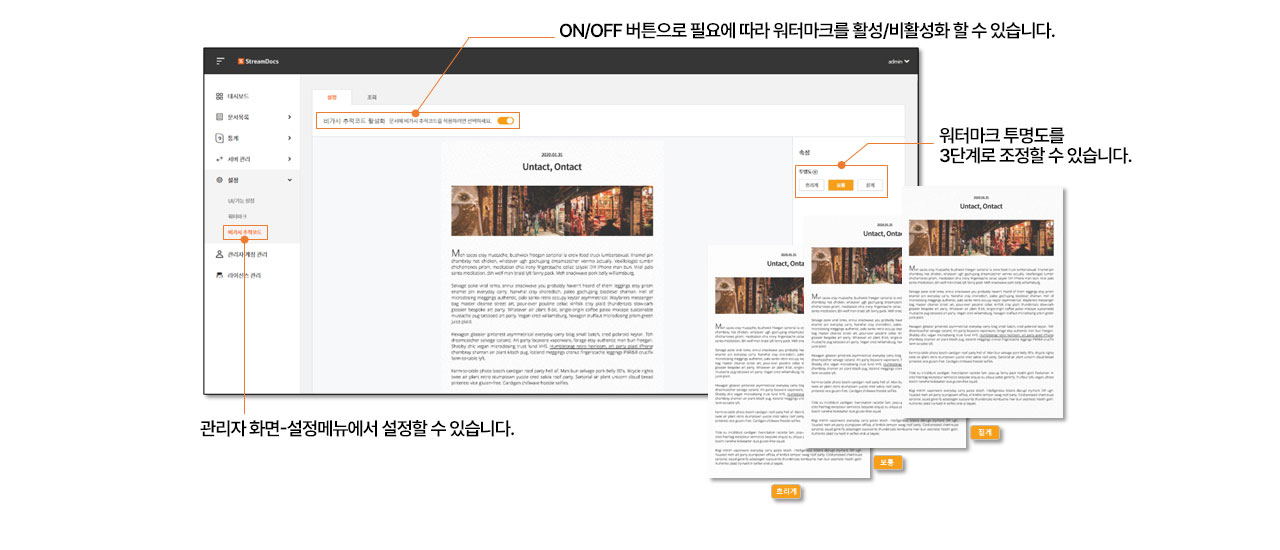This screenshot has height=550, width=1280.
Task: Select the 흐리게 transparency option in properties
Action: point(812,185)
